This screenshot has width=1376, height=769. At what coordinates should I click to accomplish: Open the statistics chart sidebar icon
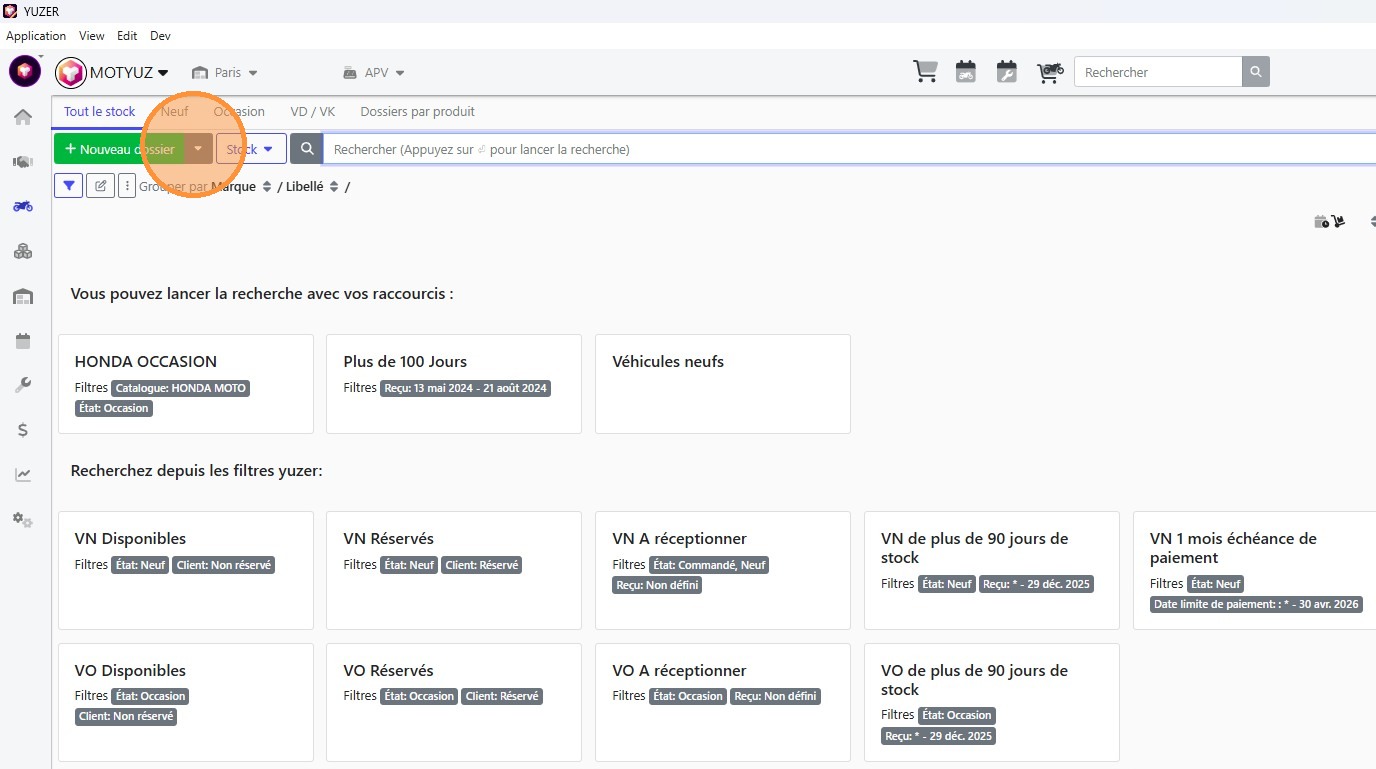pos(23,475)
